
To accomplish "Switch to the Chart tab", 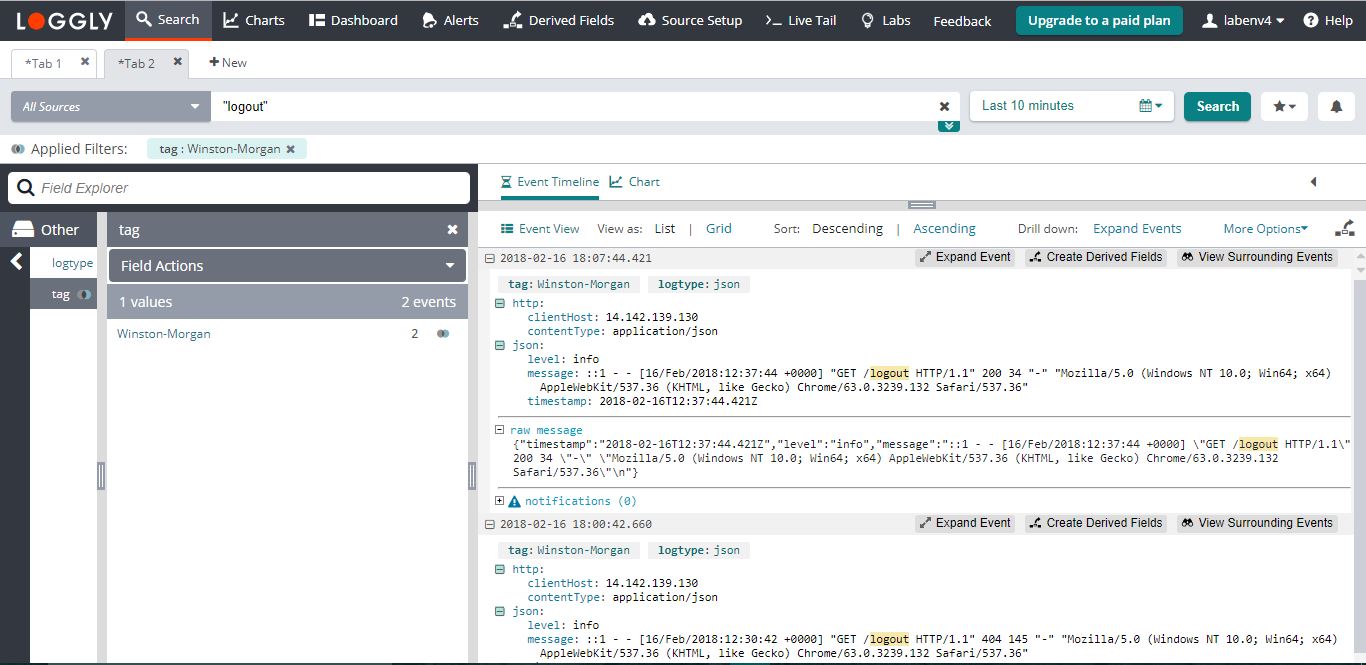I will [635, 182].
